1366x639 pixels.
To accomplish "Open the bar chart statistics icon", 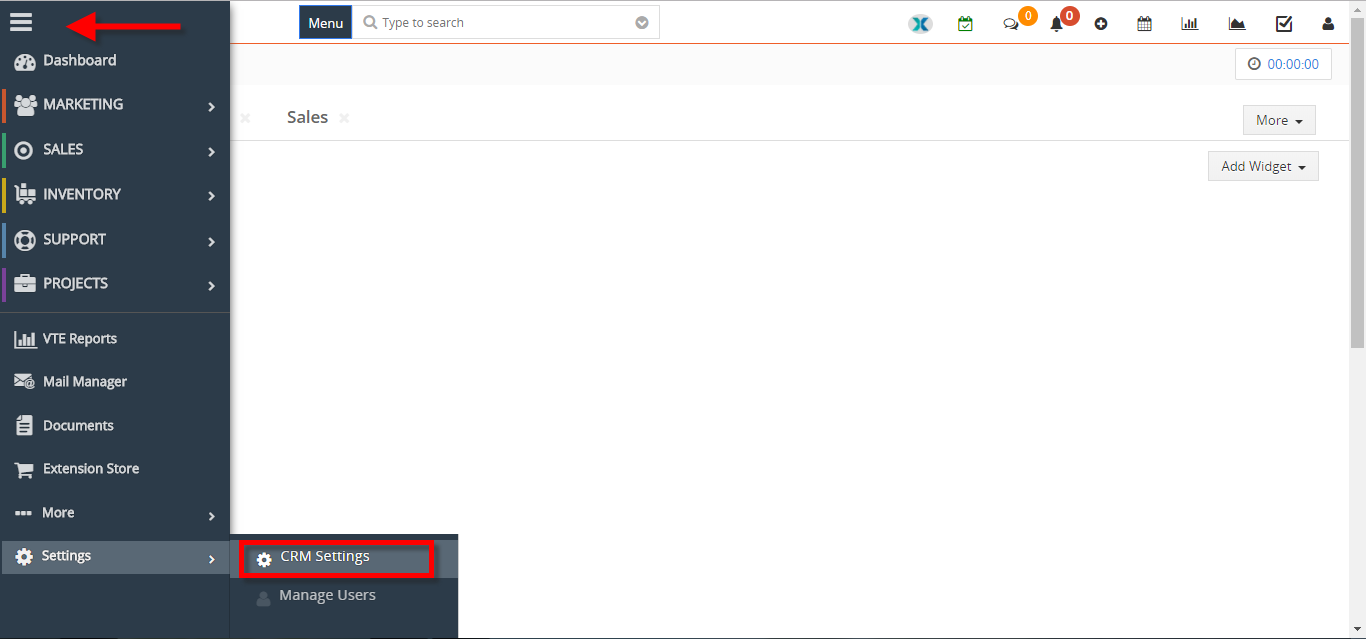I will click(1189, 23).
